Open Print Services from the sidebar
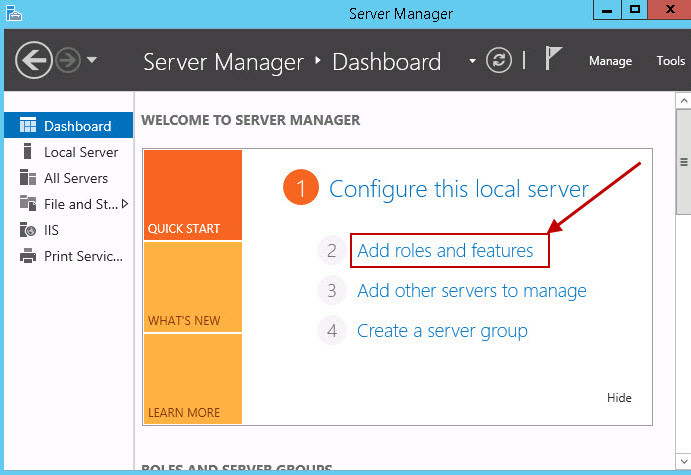 tap(83, 256)
